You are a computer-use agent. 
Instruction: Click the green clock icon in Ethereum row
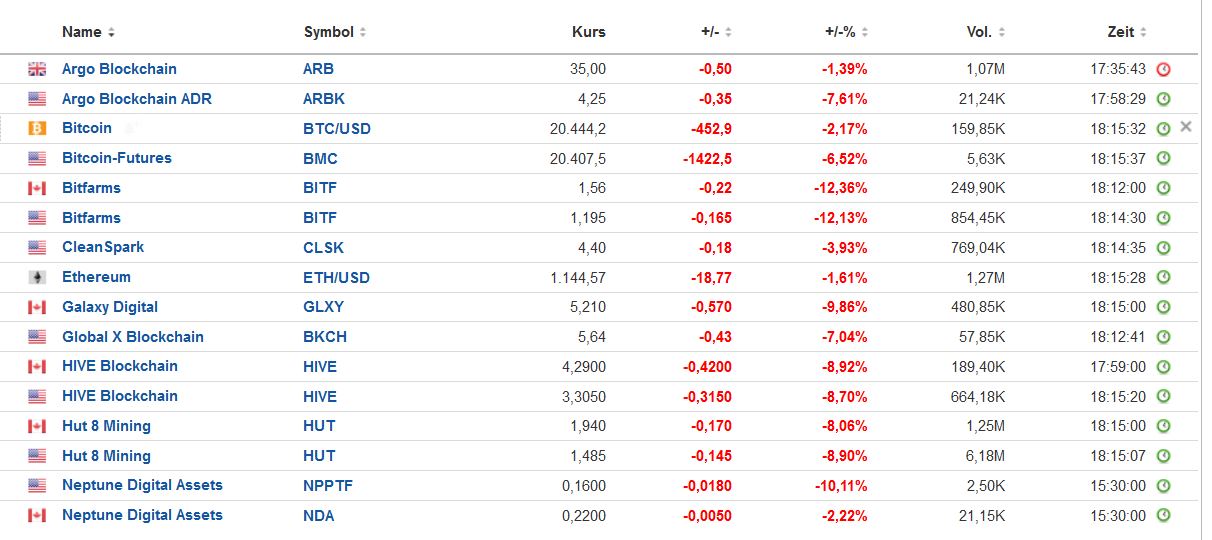(1163, 277)
